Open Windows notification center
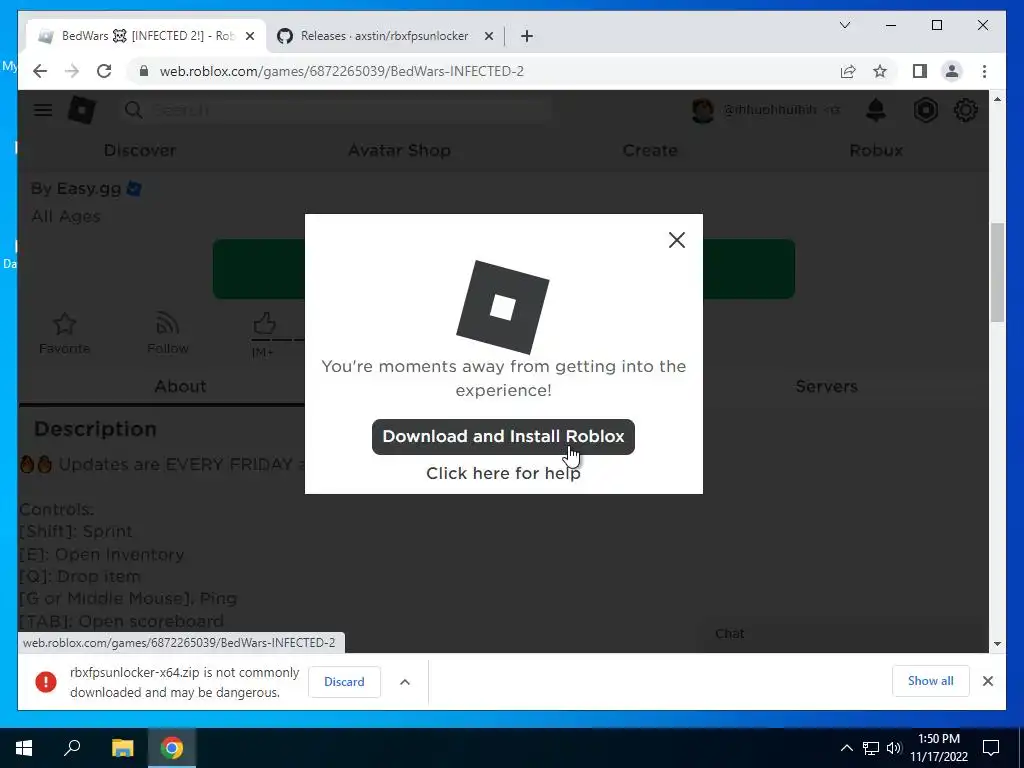This screenshot has width=1024, height=768. click(x=991, y=748)
